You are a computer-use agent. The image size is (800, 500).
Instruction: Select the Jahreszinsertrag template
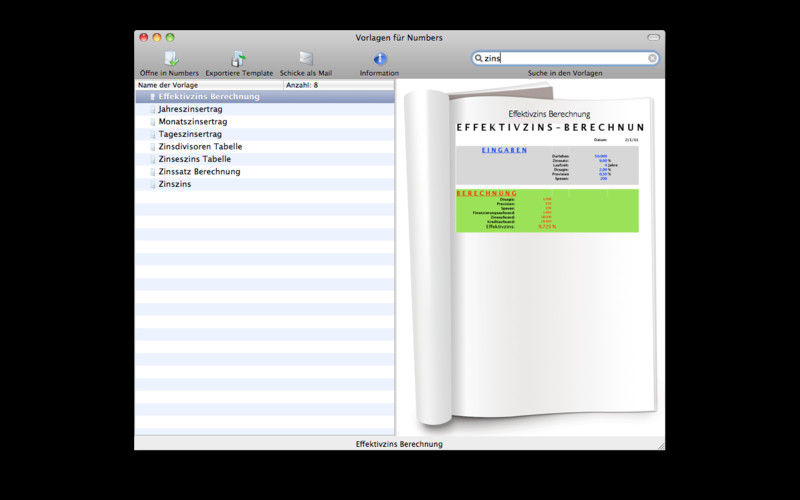coord(265,109)
